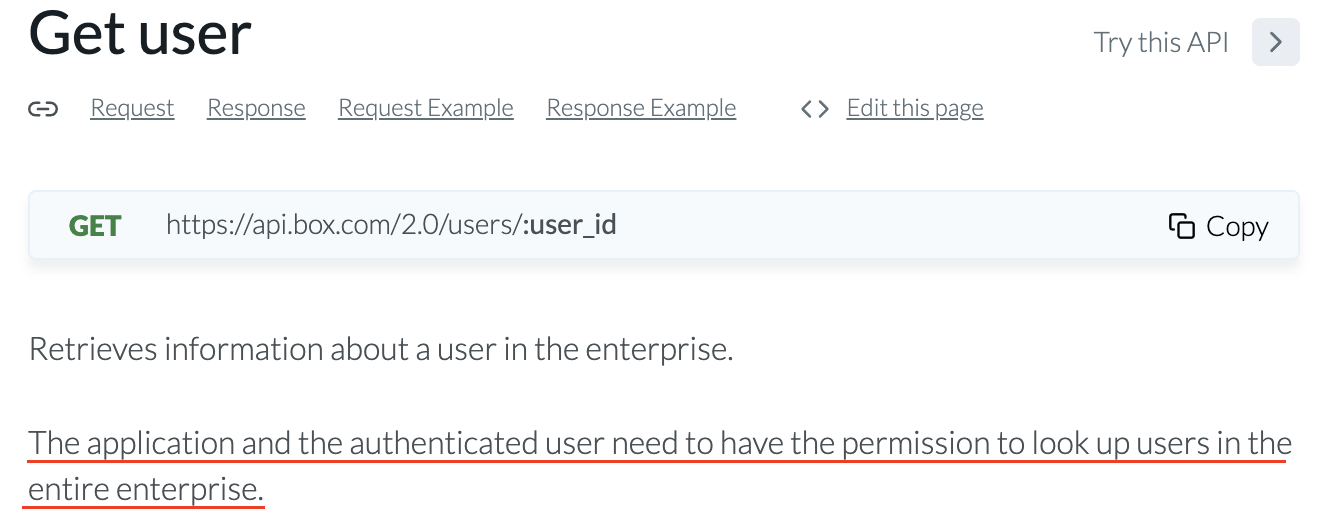Viewport: 1322px width, 524px height.
Task: Jump to the Request section
Action: click(x=132, y=108)
